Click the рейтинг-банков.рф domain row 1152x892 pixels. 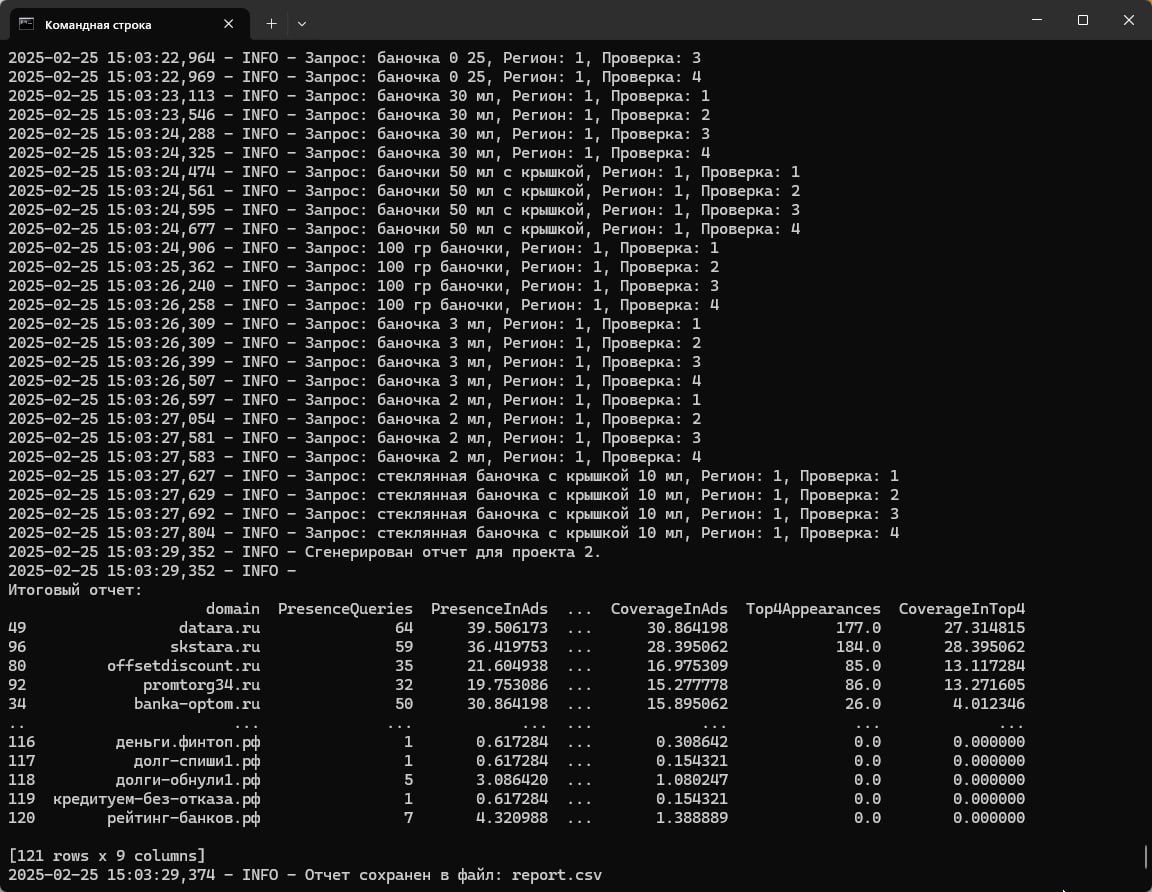click(x=516, y=818)
